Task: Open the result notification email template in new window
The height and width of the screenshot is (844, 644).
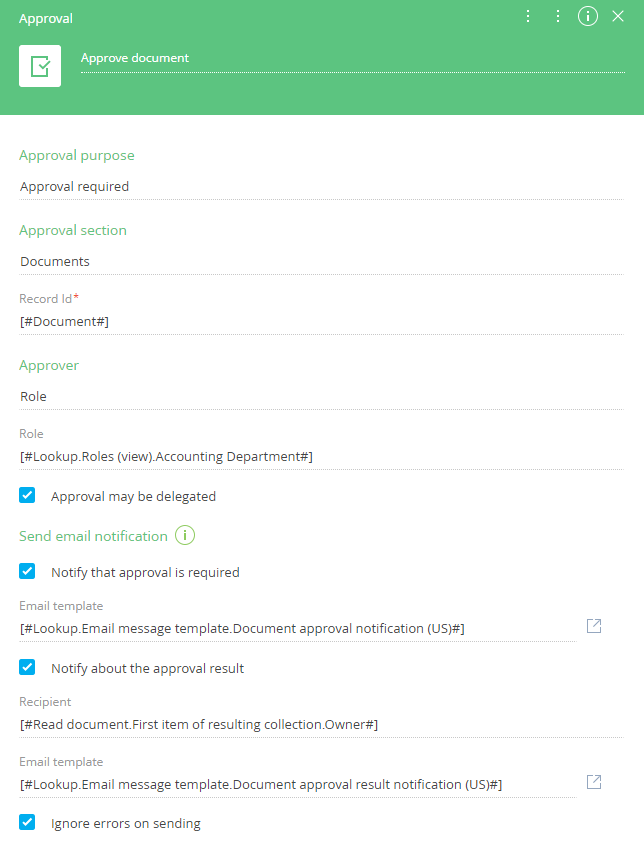Action: pyautogui.click(x=594, y=782)
